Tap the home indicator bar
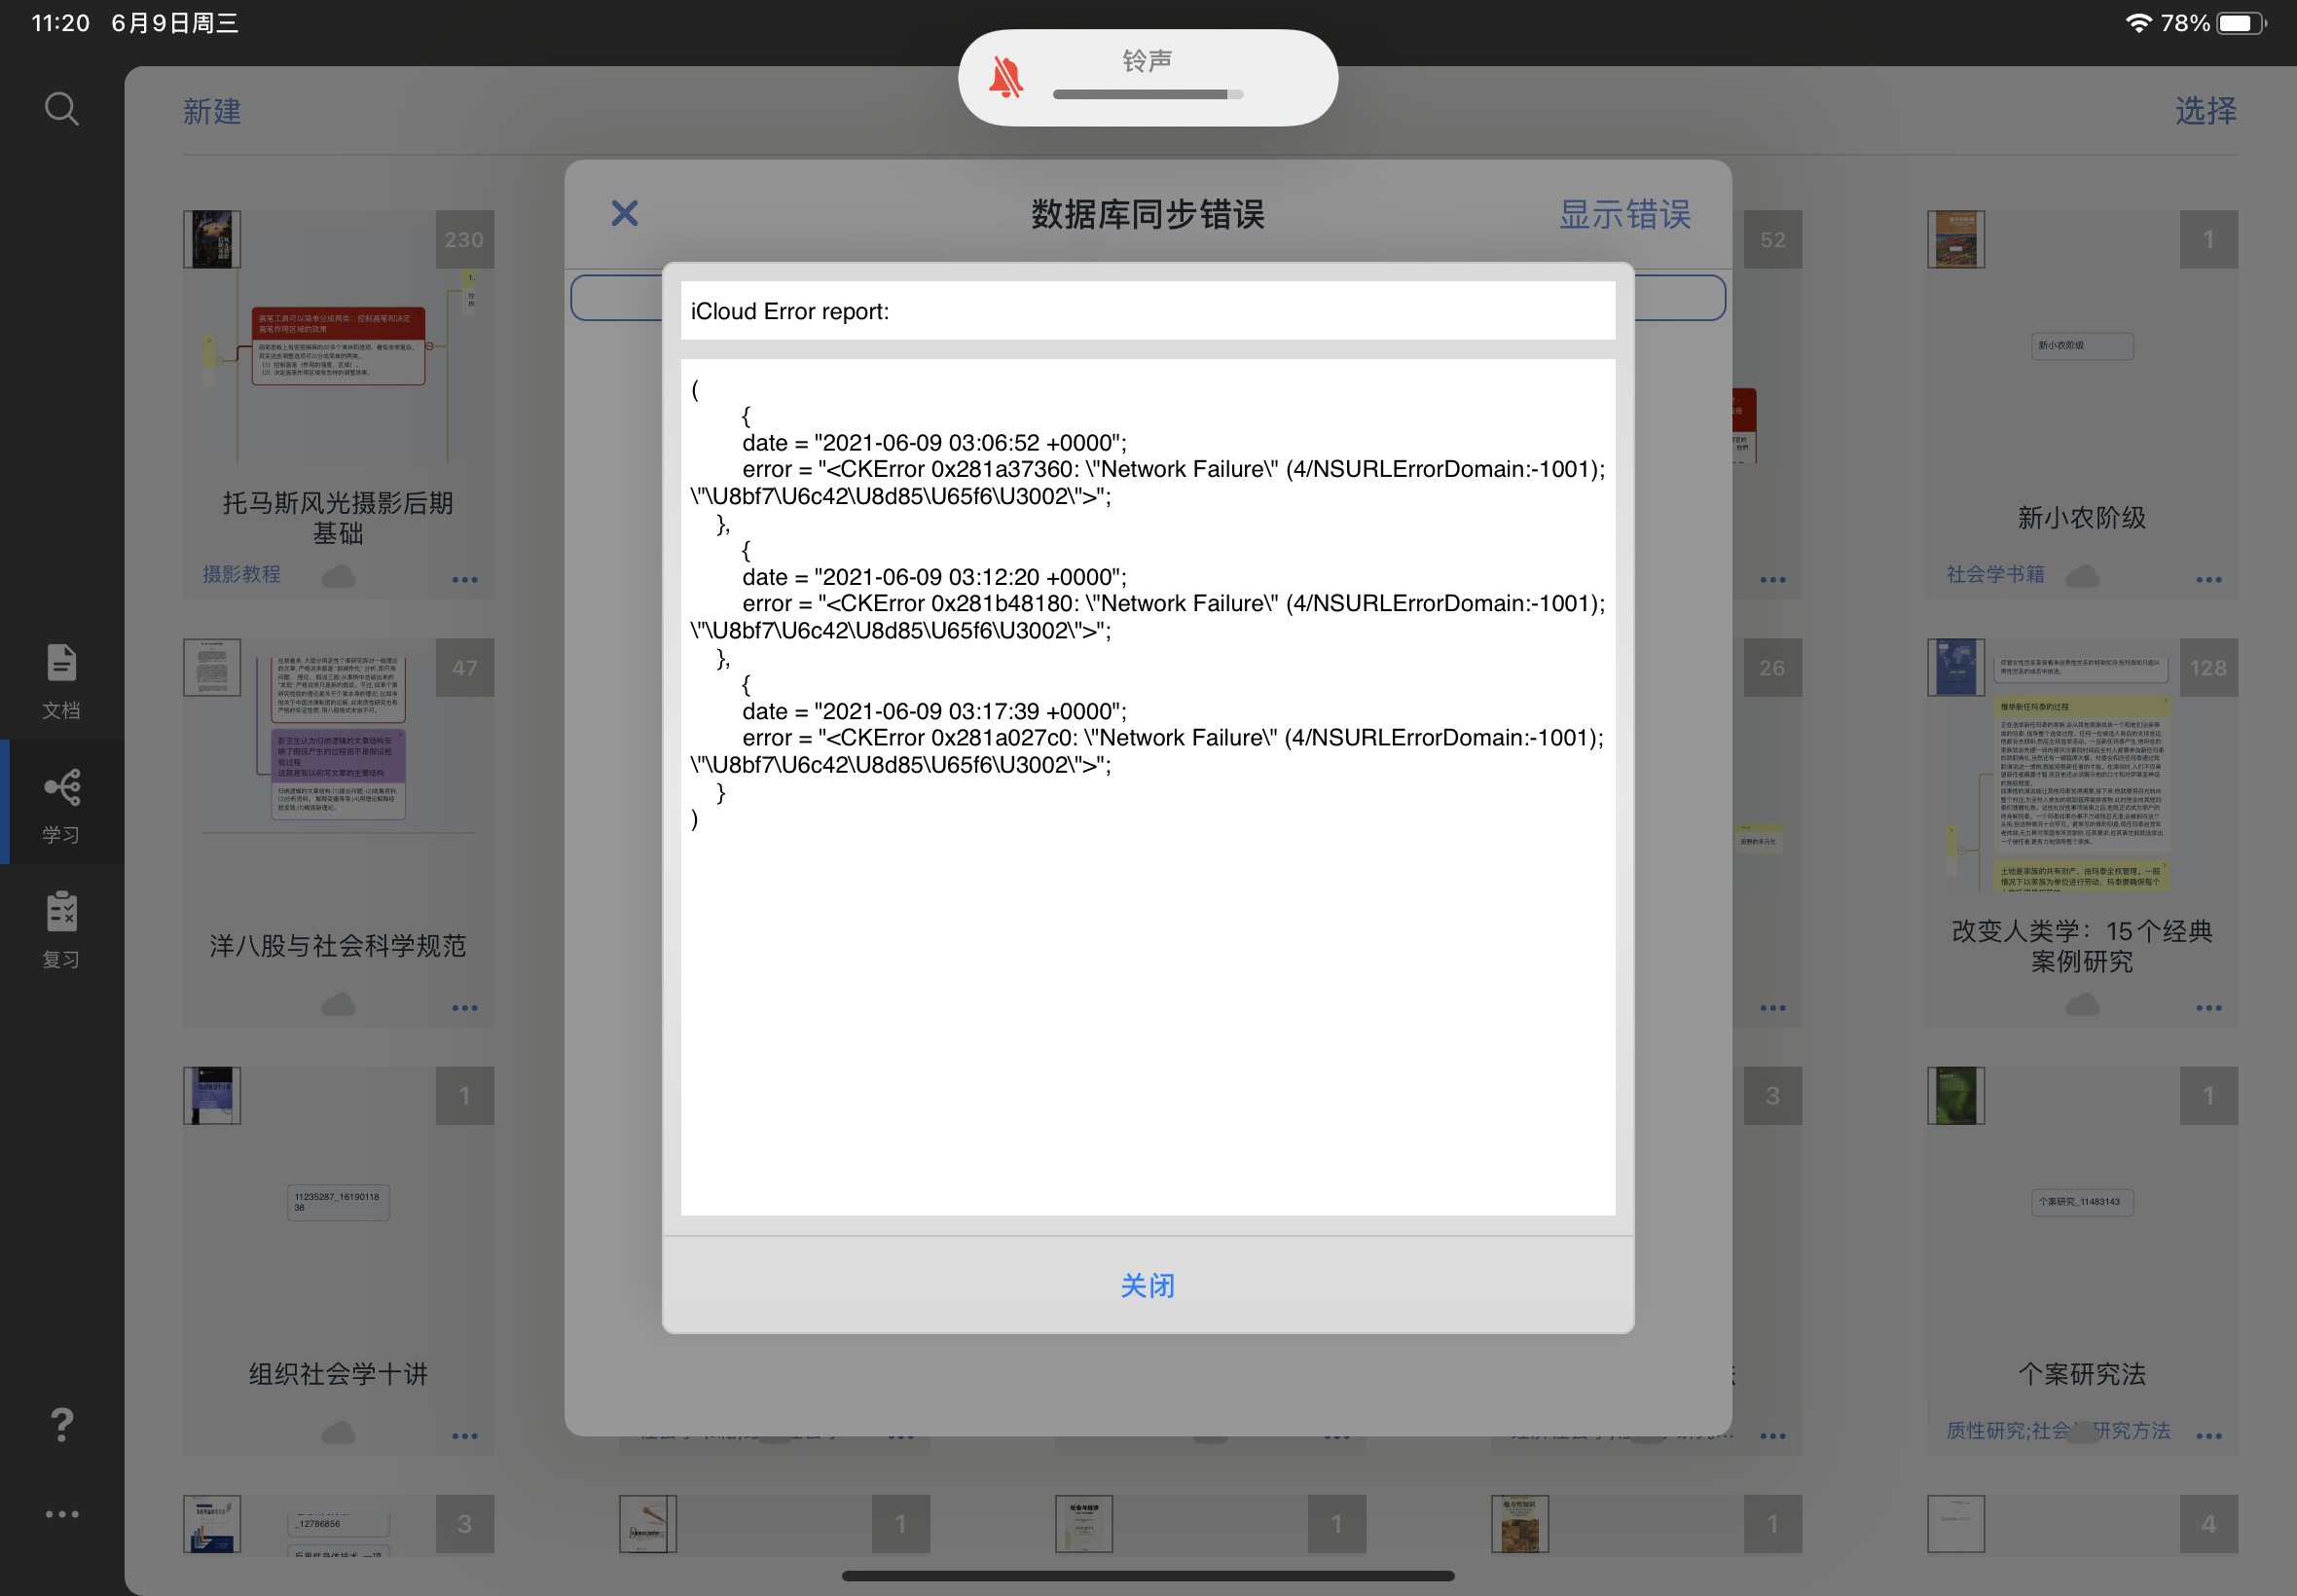 tap(1147, 1575)
